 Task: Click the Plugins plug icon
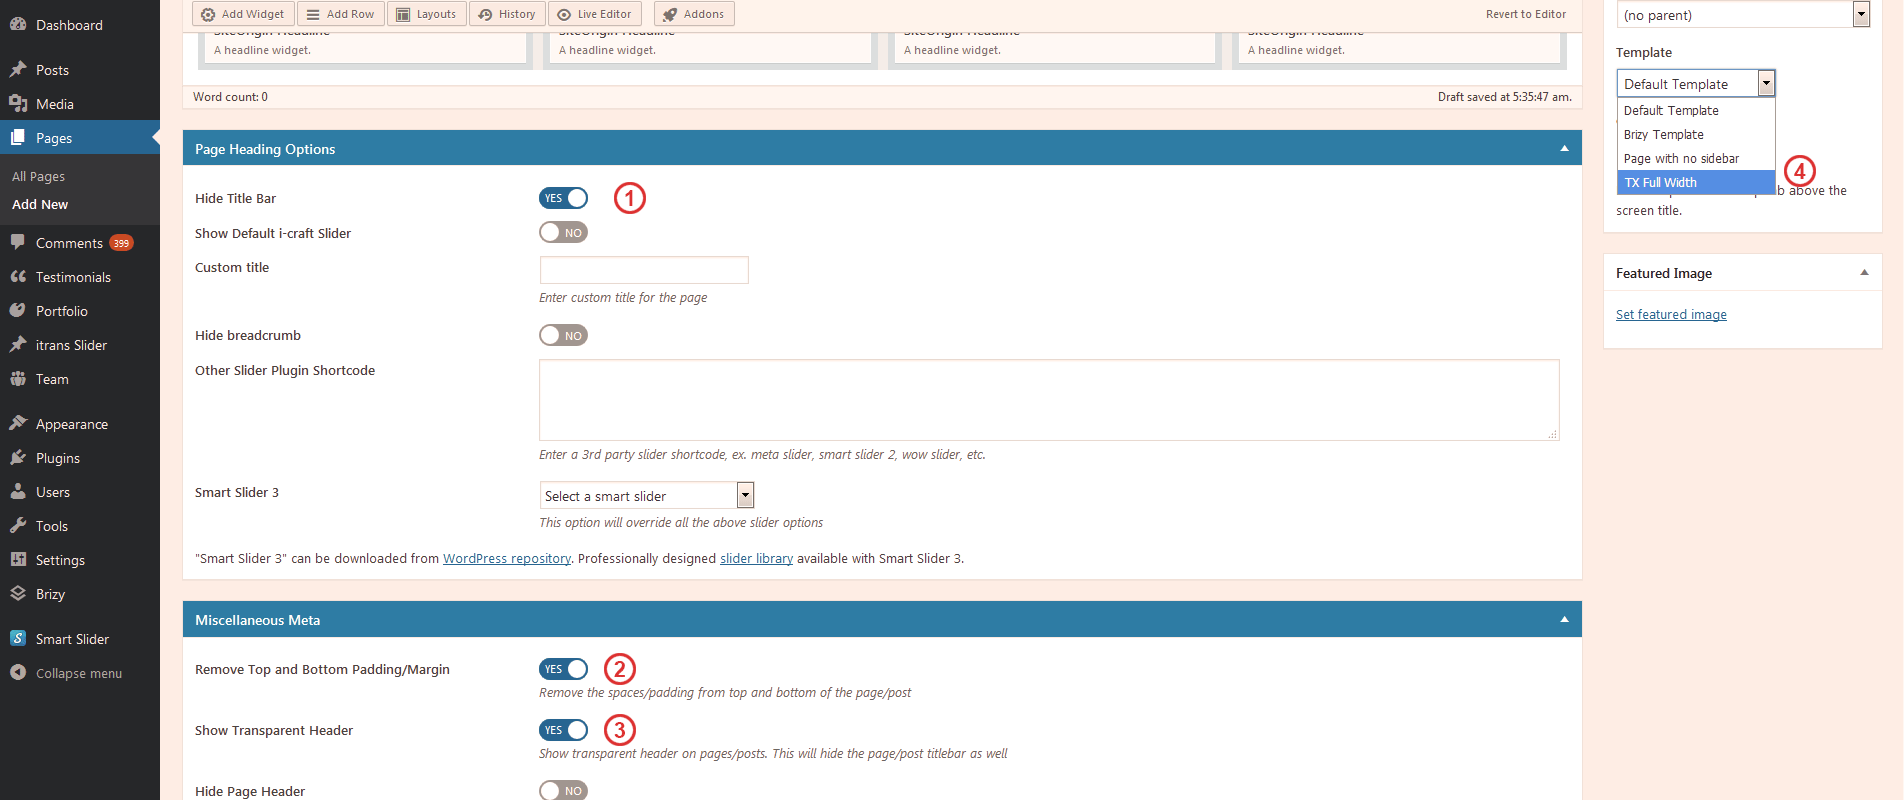click(18, 458)
